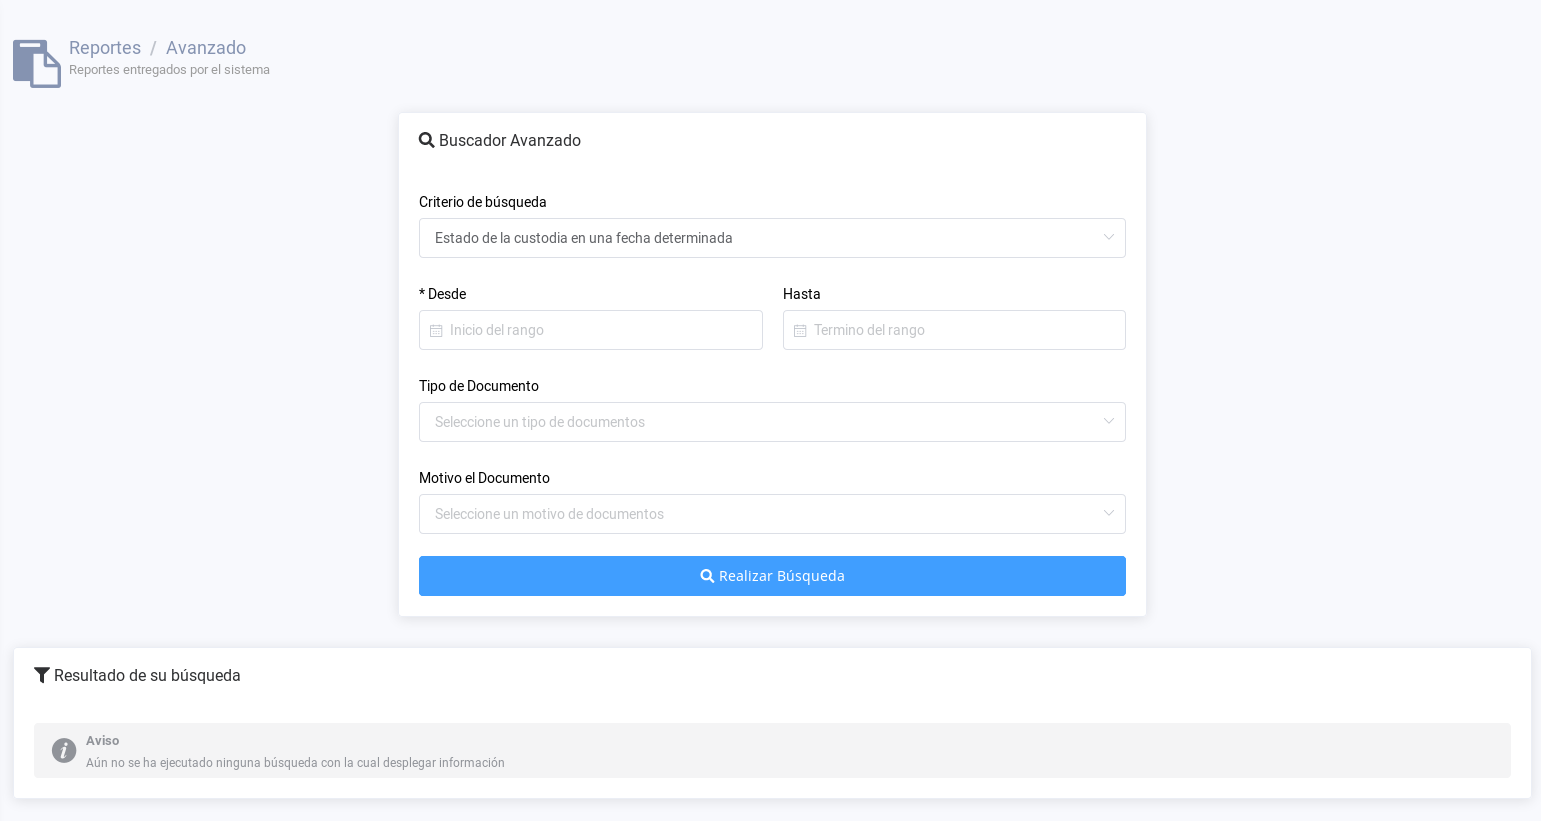
Task: Click the Criterio de búsqueda label
Action: coord(483,202)
